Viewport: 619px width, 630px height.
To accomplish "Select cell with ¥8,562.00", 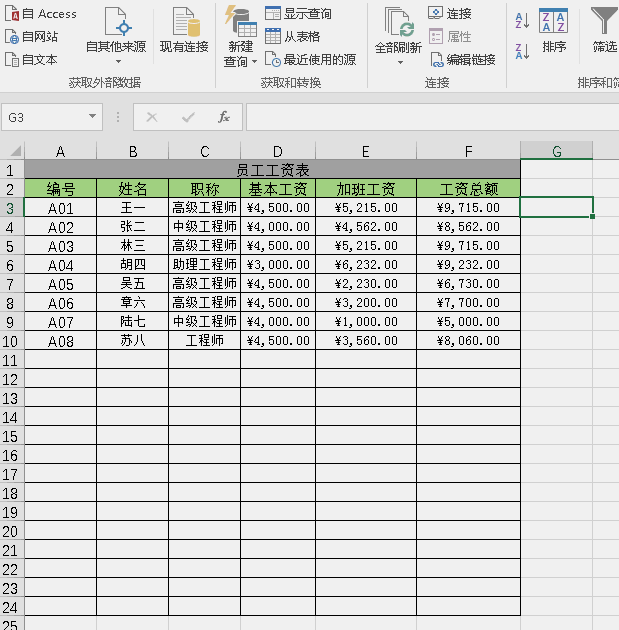I will (x=468, y=227).
